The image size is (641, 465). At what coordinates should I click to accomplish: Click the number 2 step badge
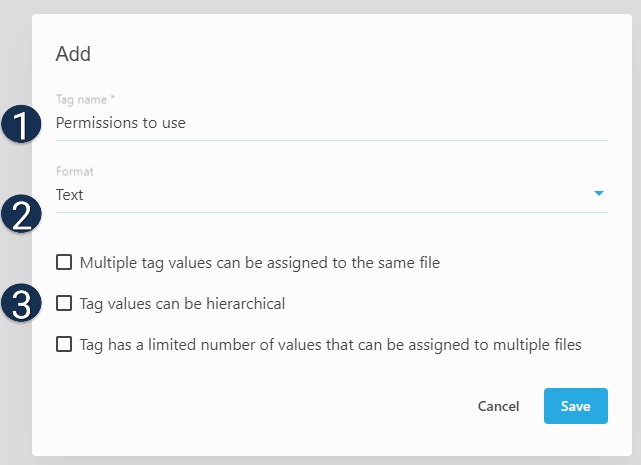point(21,214)
